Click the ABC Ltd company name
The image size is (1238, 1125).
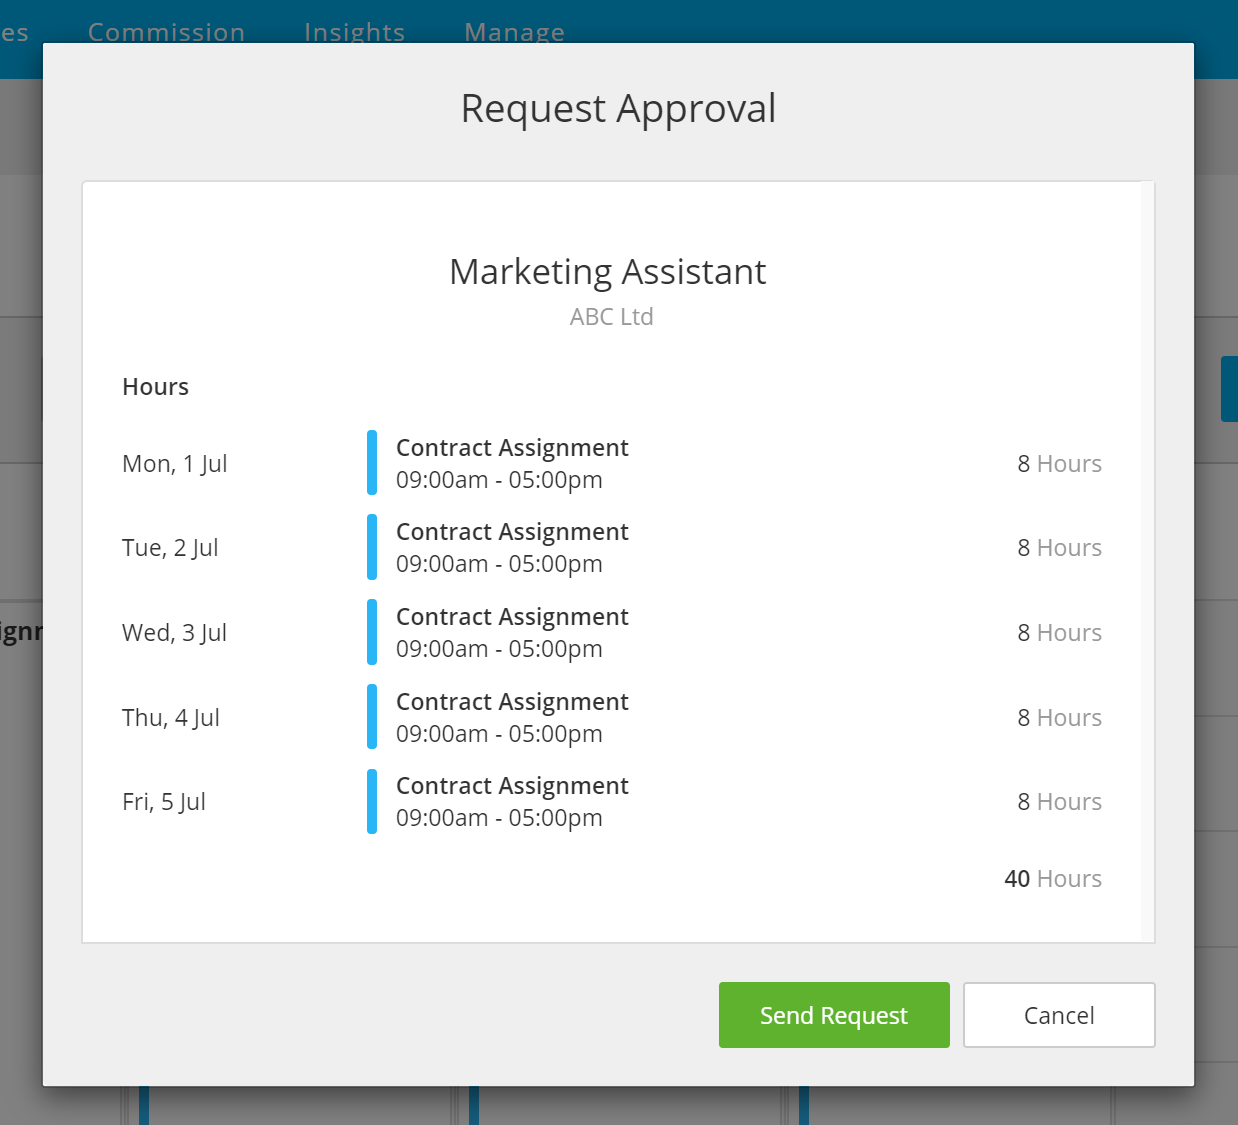[611, 317]
